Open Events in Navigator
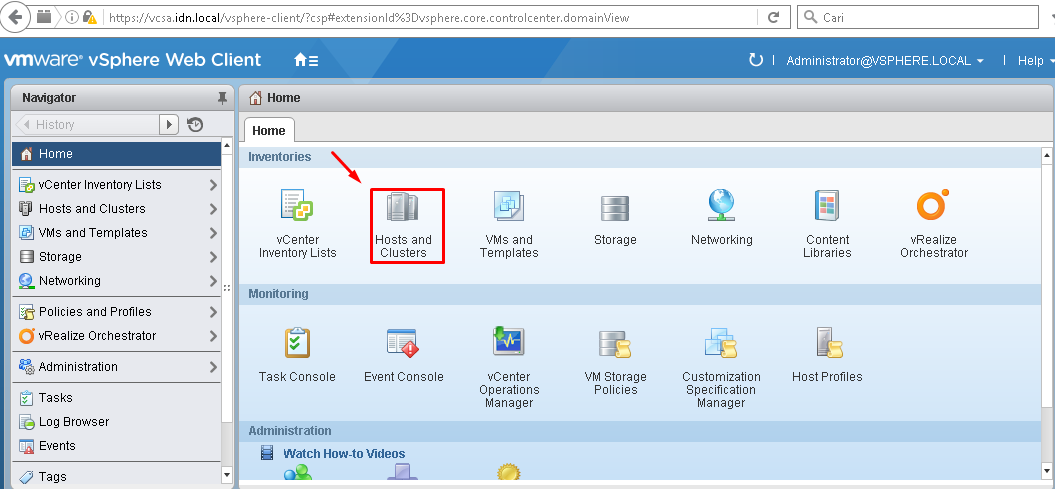This screenshot has width=1055, height=489. tap(116, 445)
